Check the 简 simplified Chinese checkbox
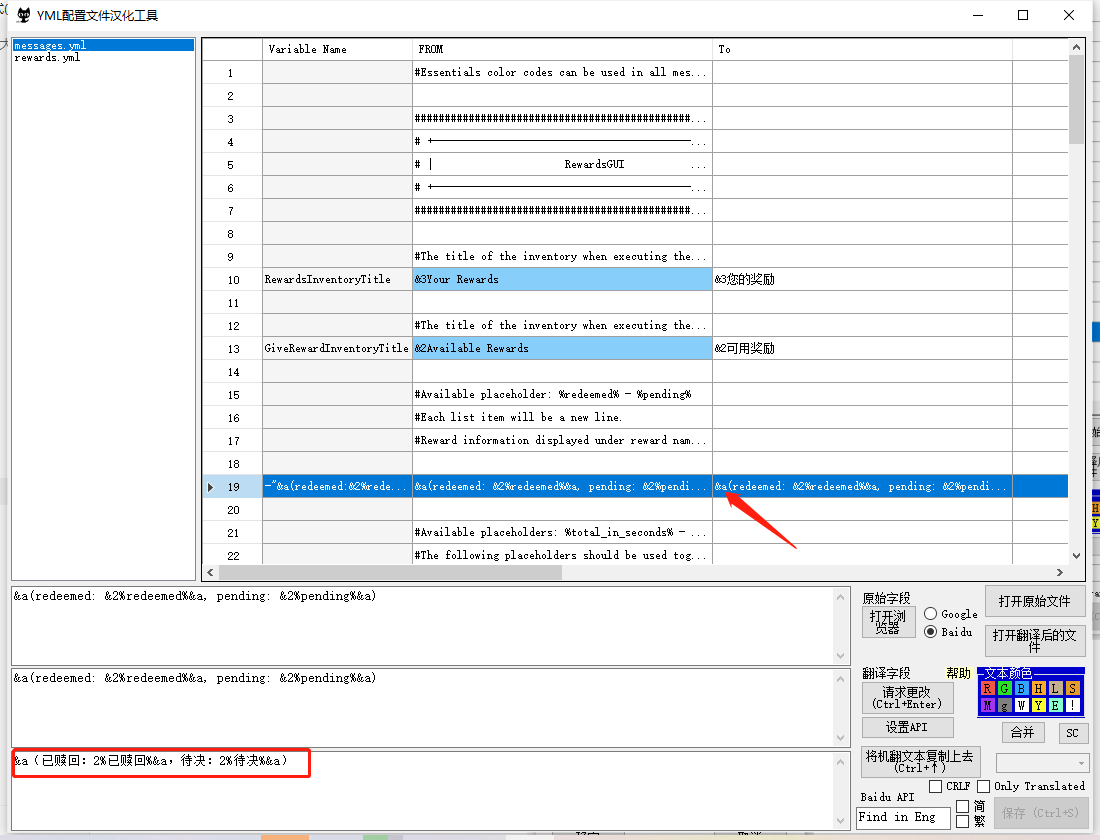Viewport: 1100px width, 840px height. coord(962,806)
